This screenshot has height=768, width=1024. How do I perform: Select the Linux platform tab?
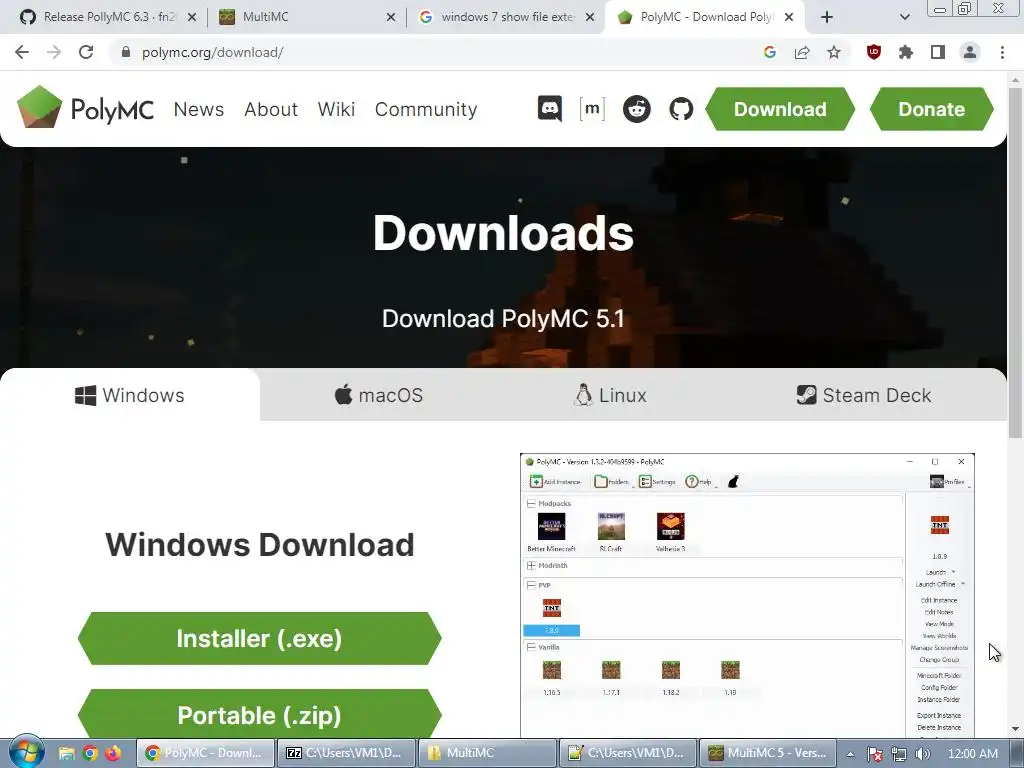(x=610, y=395)
